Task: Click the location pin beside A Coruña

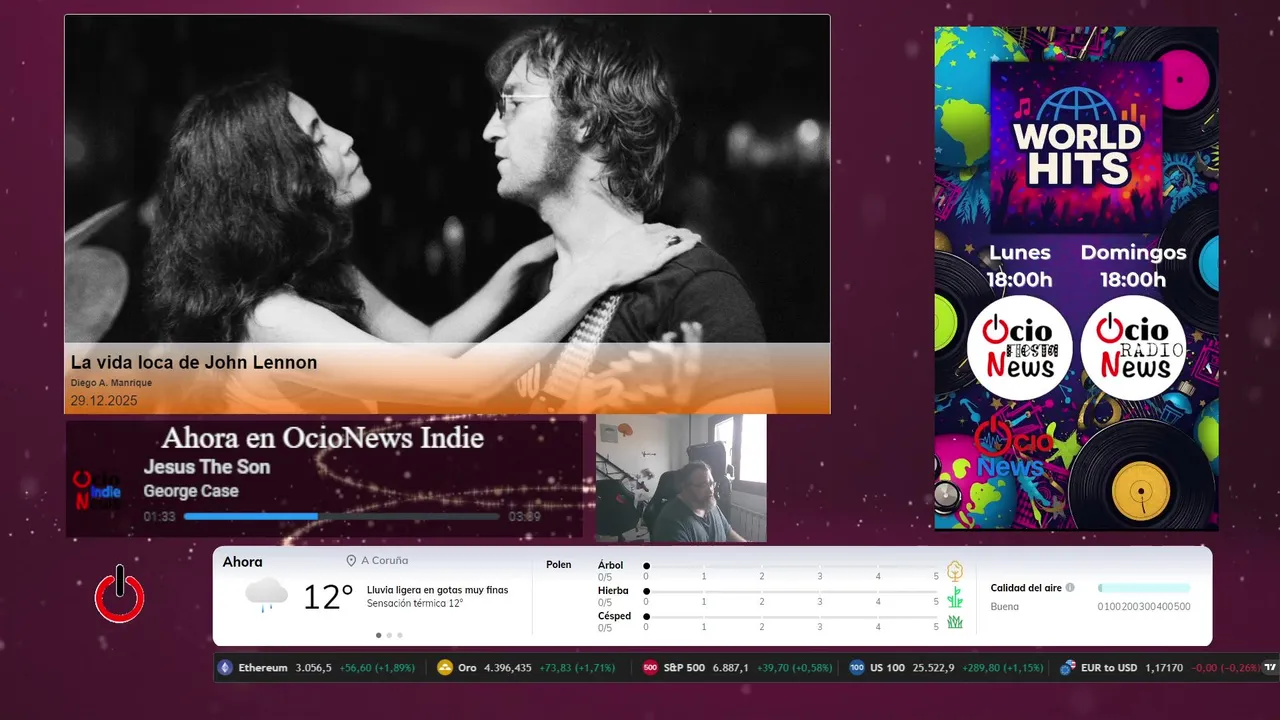Action: click(351, 561)
